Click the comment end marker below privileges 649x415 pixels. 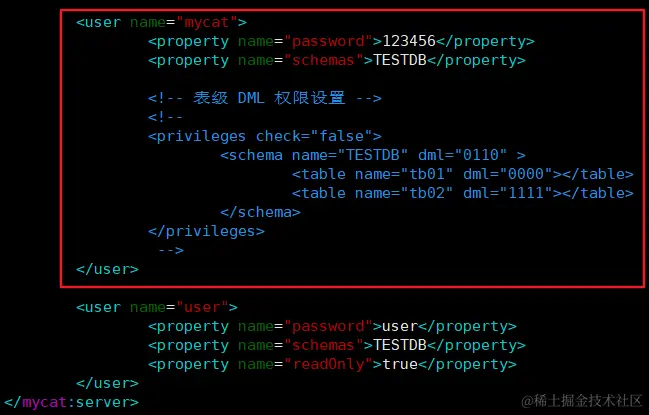[x=171, y=251]
